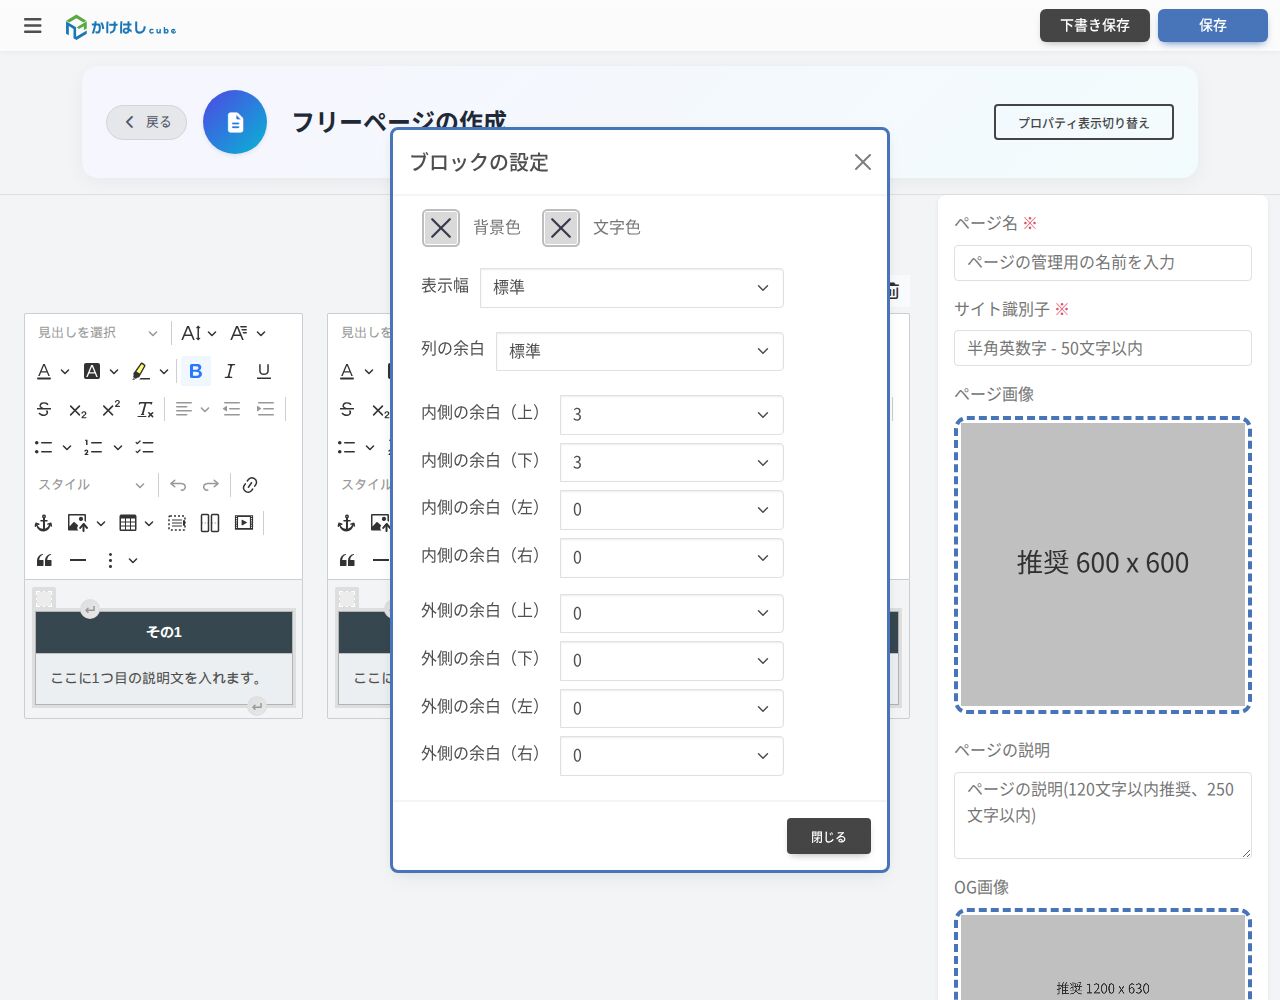The image size is (1280, 1000).
Task: Click the horizontal line icon in first editor
Action: coord(78,561)
